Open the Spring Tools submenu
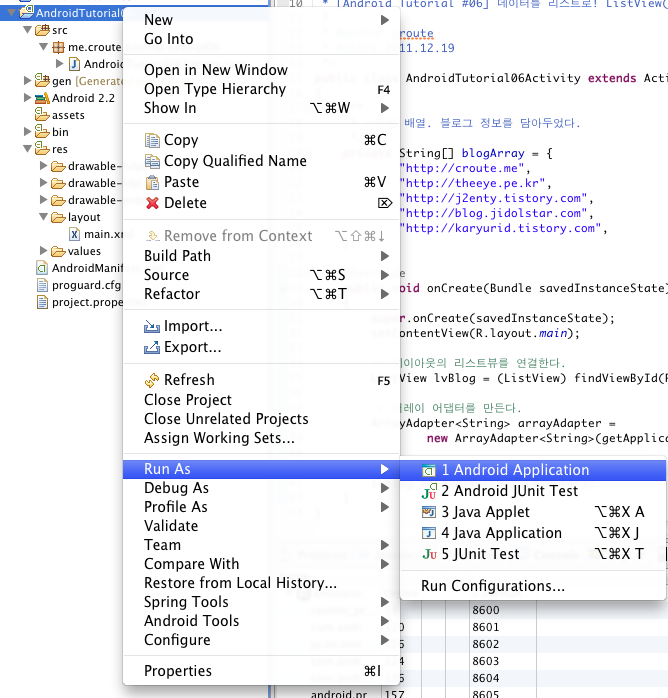Viewport: 668px width, 698px height. pyautogui.click(x=262, y=602)
